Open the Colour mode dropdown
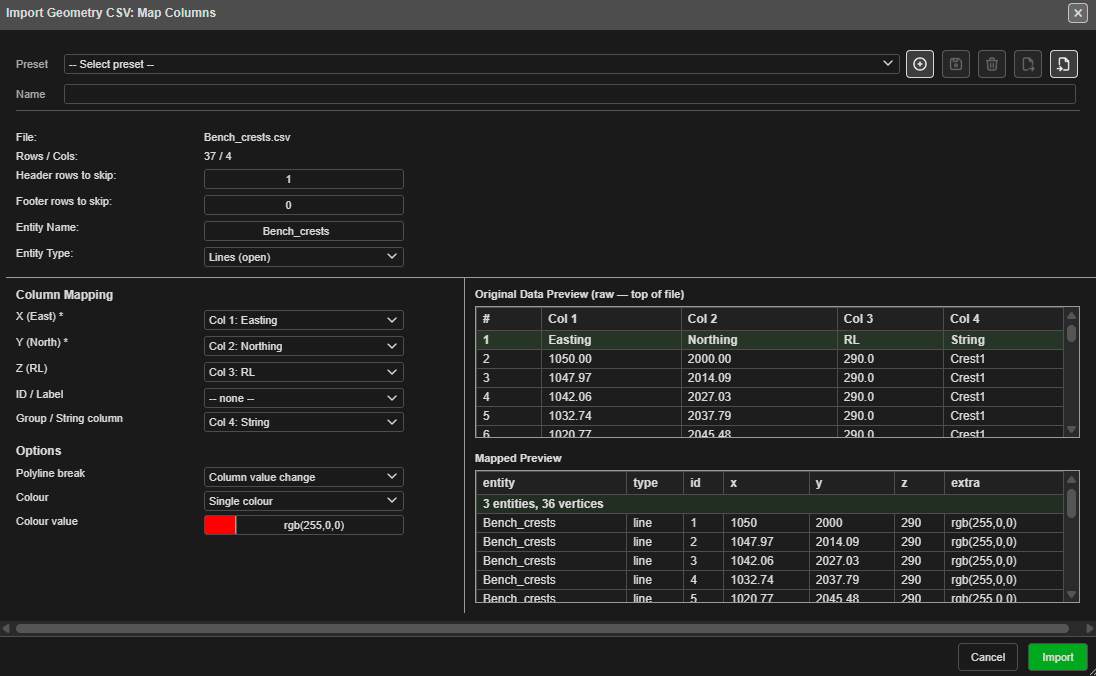This screenshot has height=676, width=1096. tap(303, 501)
